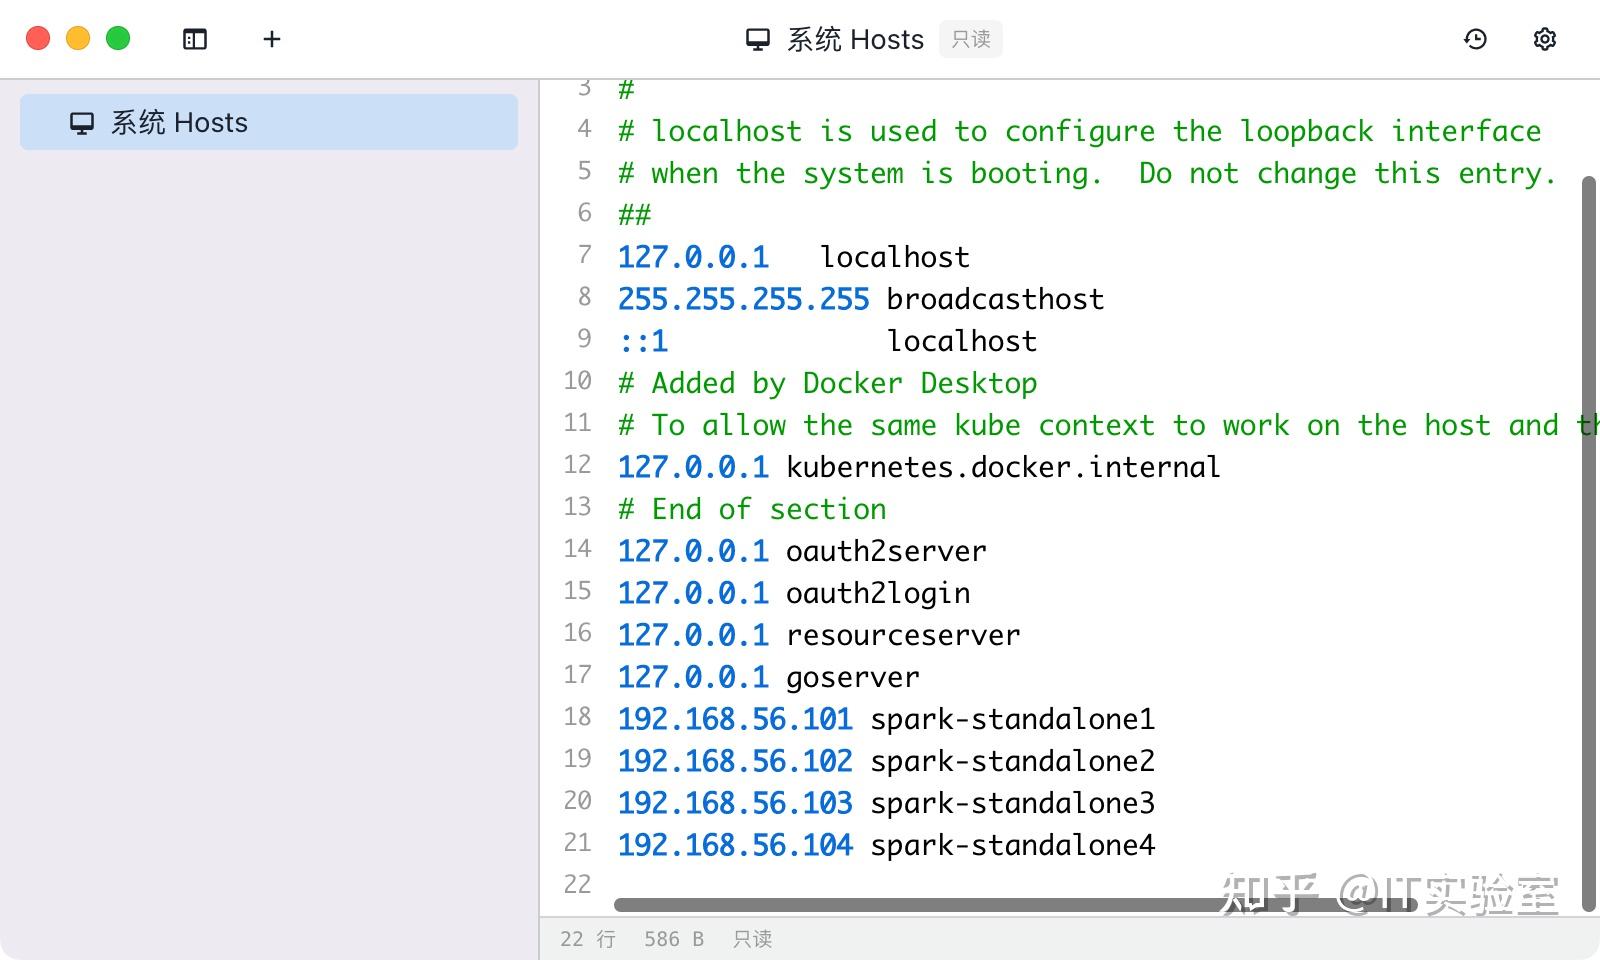Viewport: 1600px width, 960px height.
Task: Click the gear icon at top right corner
Action: pos(1544,39)
